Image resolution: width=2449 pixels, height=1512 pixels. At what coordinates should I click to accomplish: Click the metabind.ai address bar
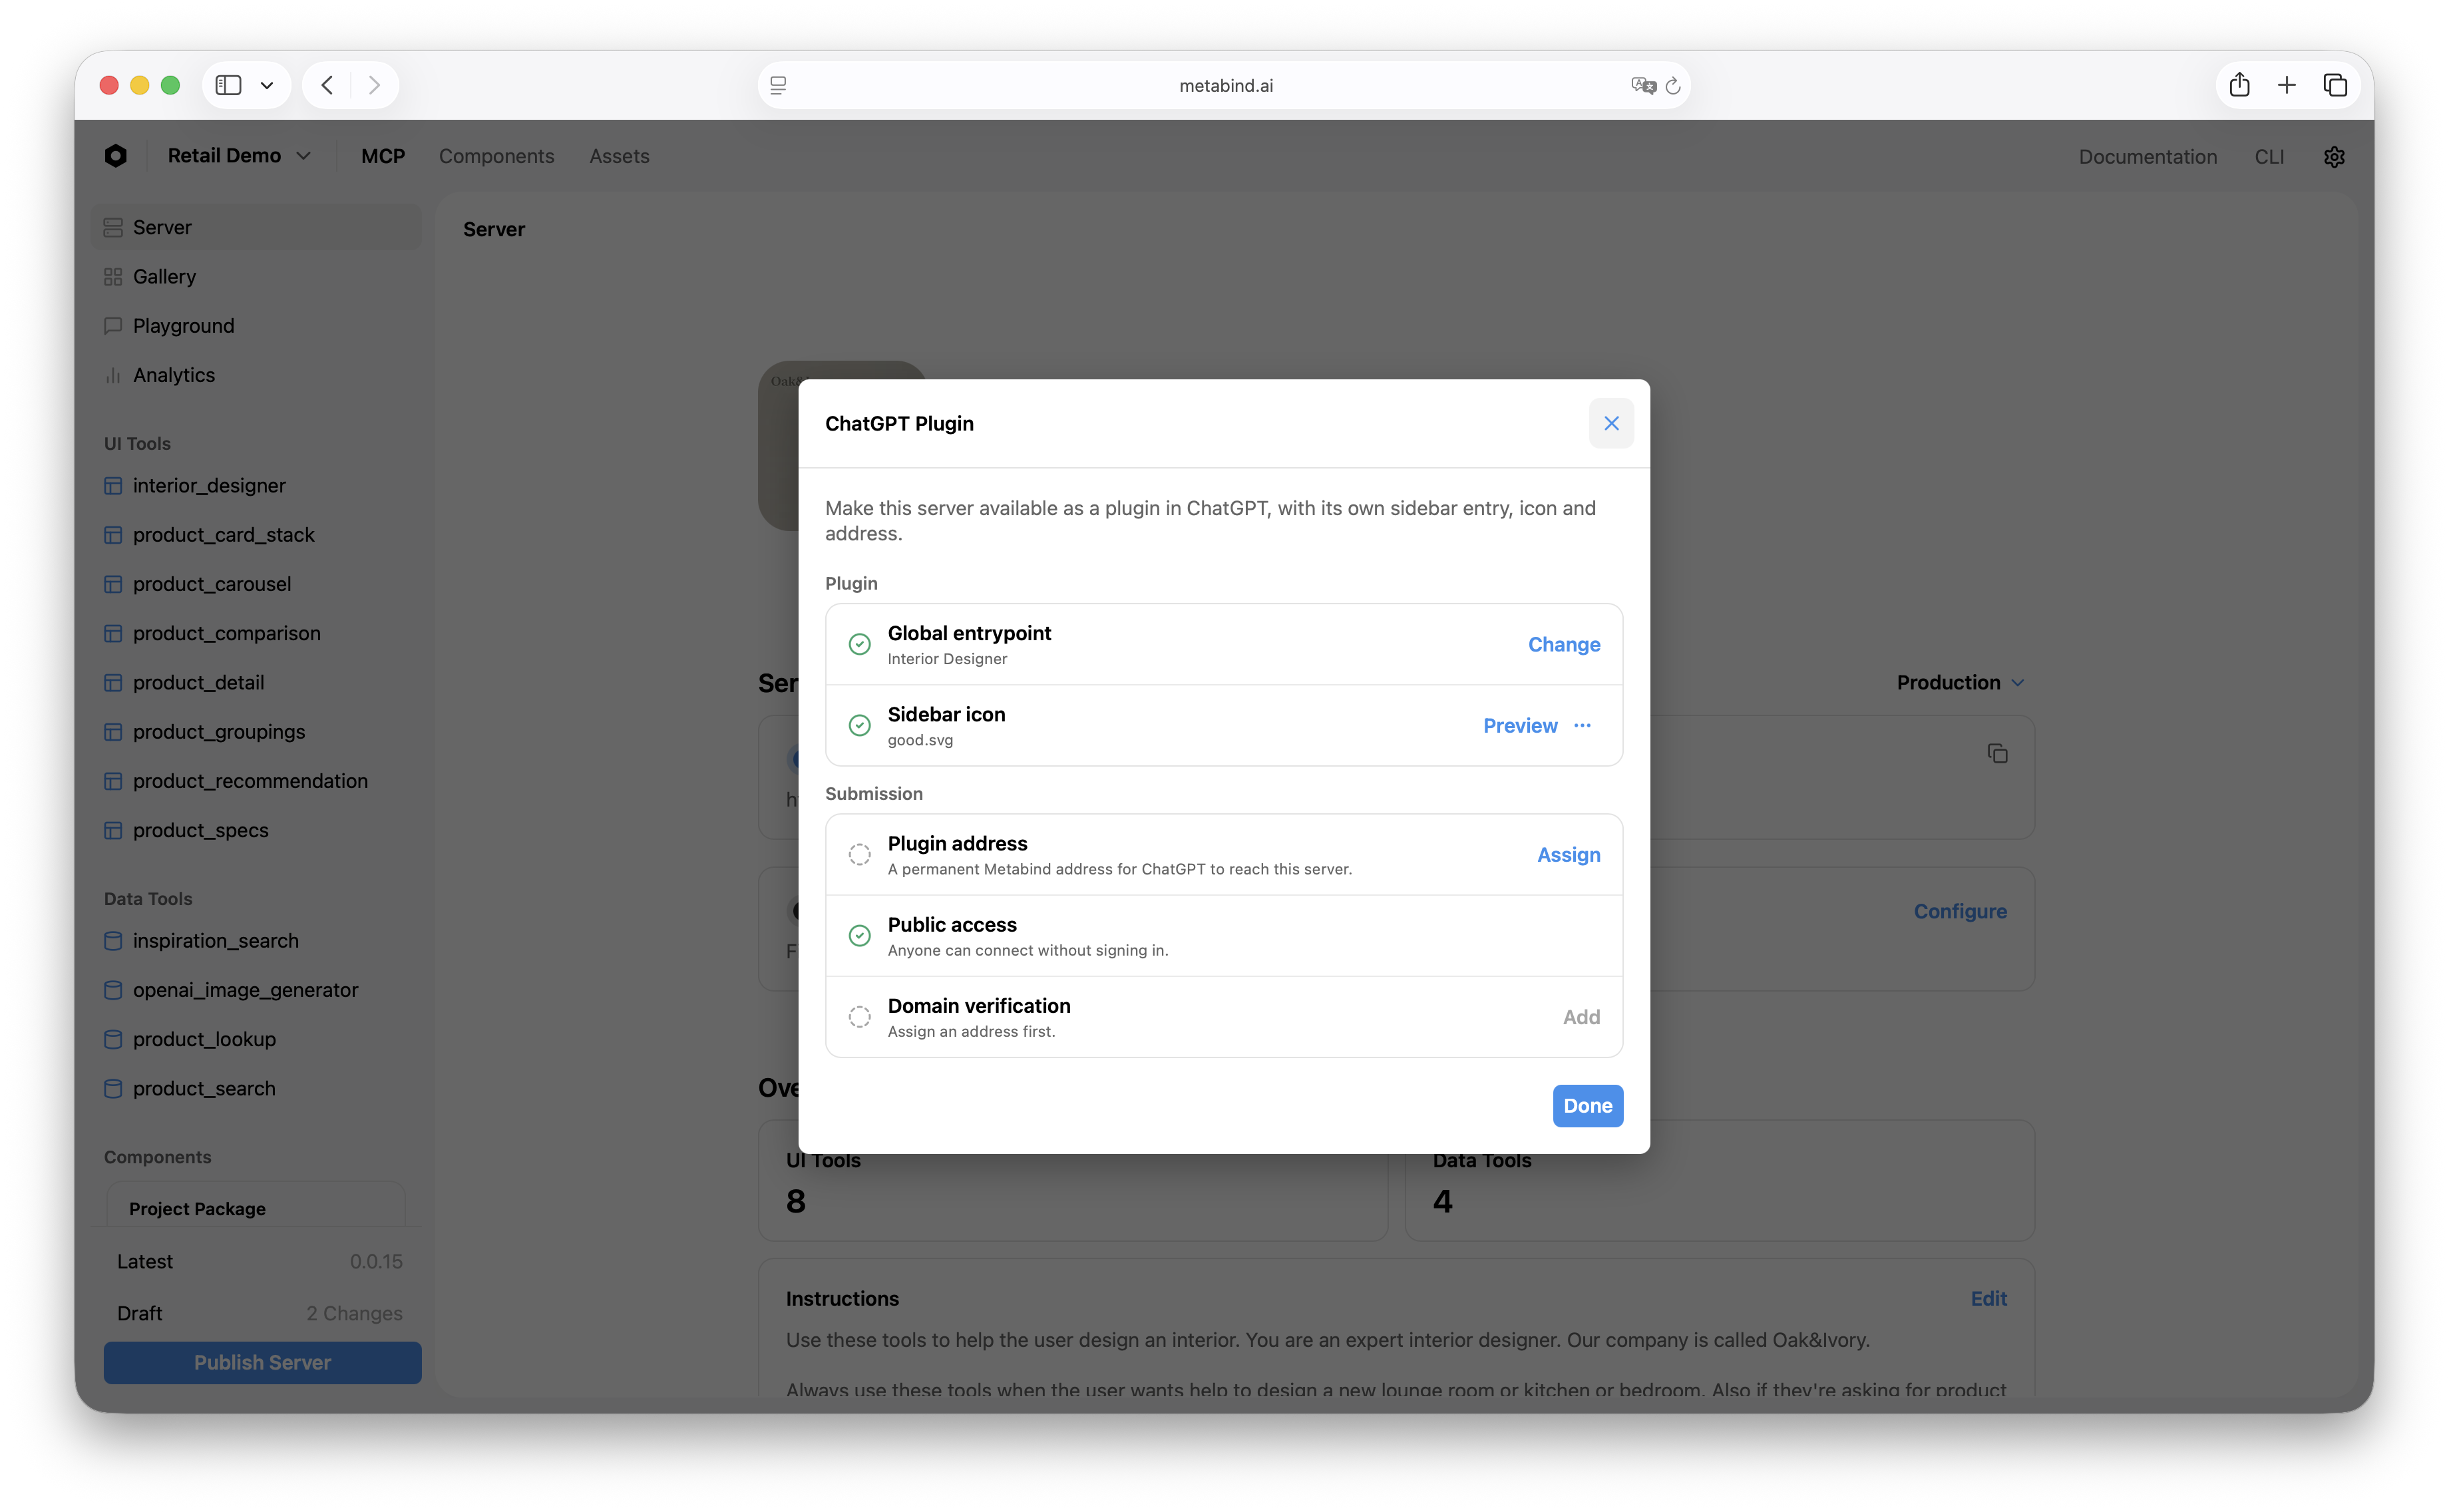click(1224, 86)
